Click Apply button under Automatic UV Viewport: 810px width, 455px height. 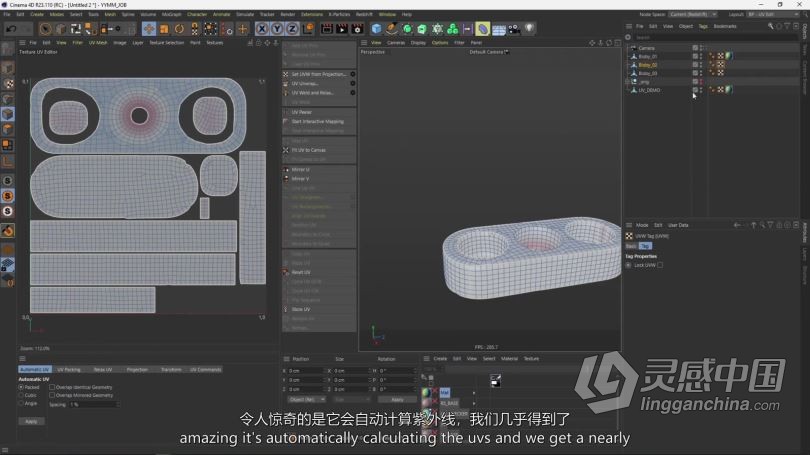(x=31, y=421)
